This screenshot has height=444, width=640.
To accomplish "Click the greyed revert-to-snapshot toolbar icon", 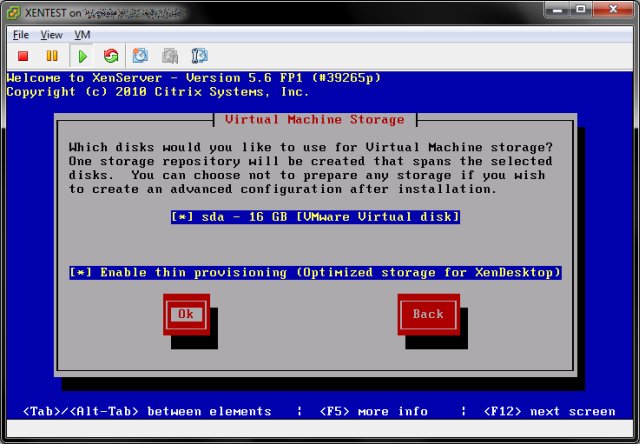I will click(170, 56).
